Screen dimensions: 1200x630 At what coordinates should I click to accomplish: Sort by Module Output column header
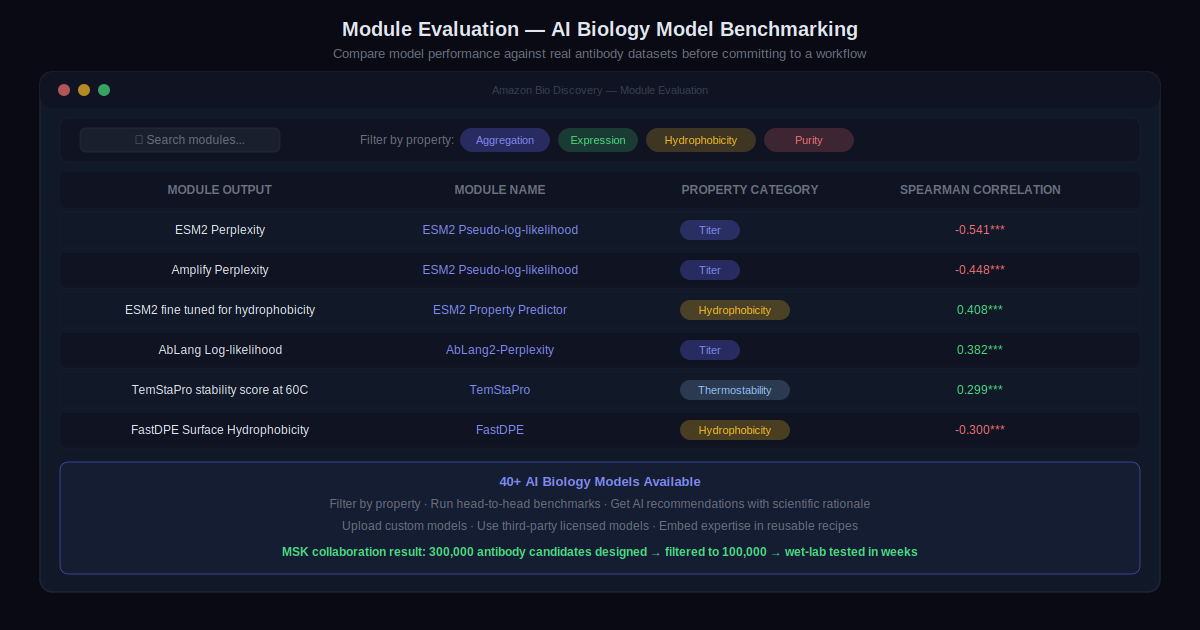(219, 190)
